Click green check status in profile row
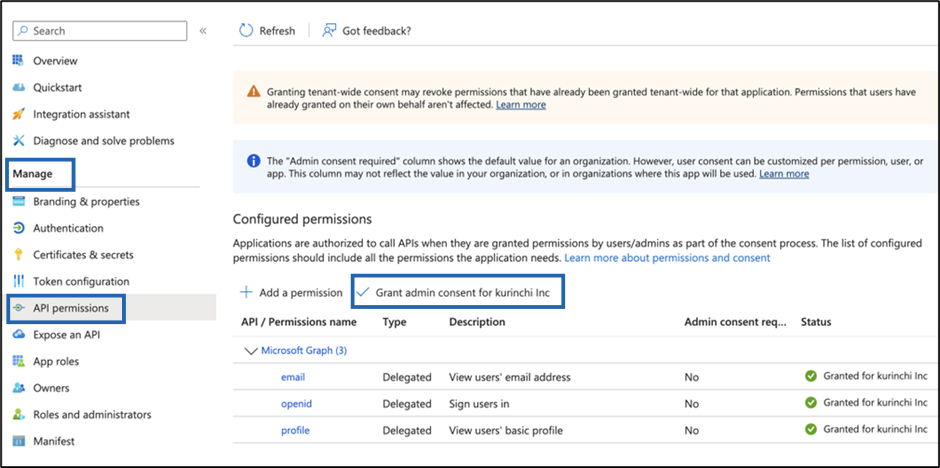The height and width of the screenshot is (468, 940). click(811, 430)
